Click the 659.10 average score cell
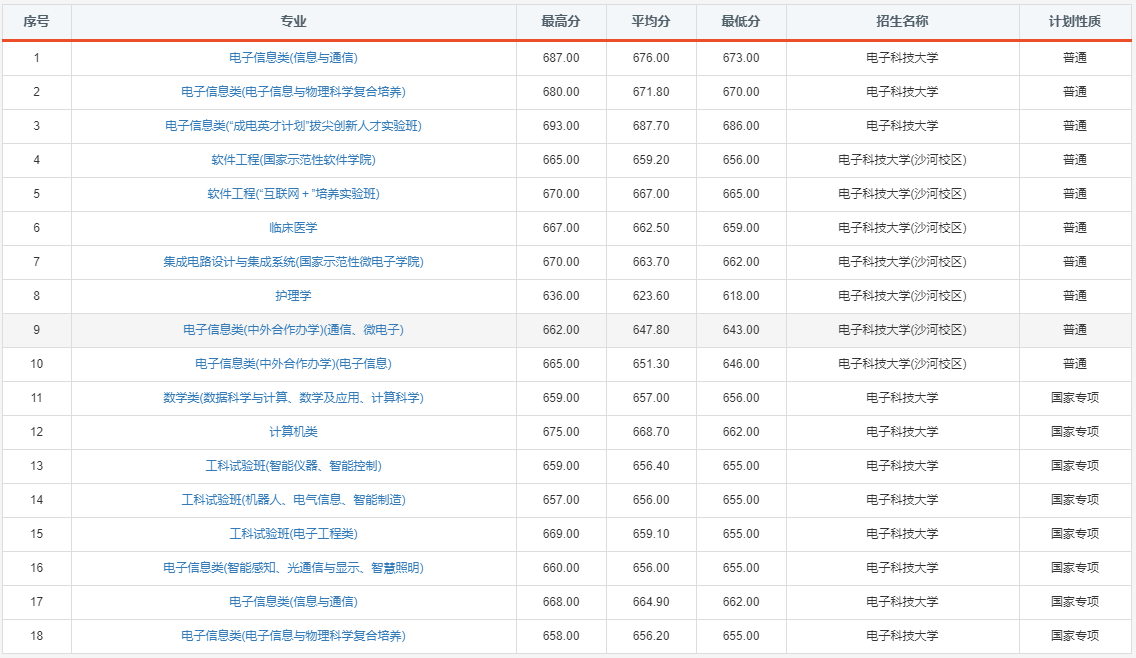This screenshot has height=658, width=1136. [651, 535]
